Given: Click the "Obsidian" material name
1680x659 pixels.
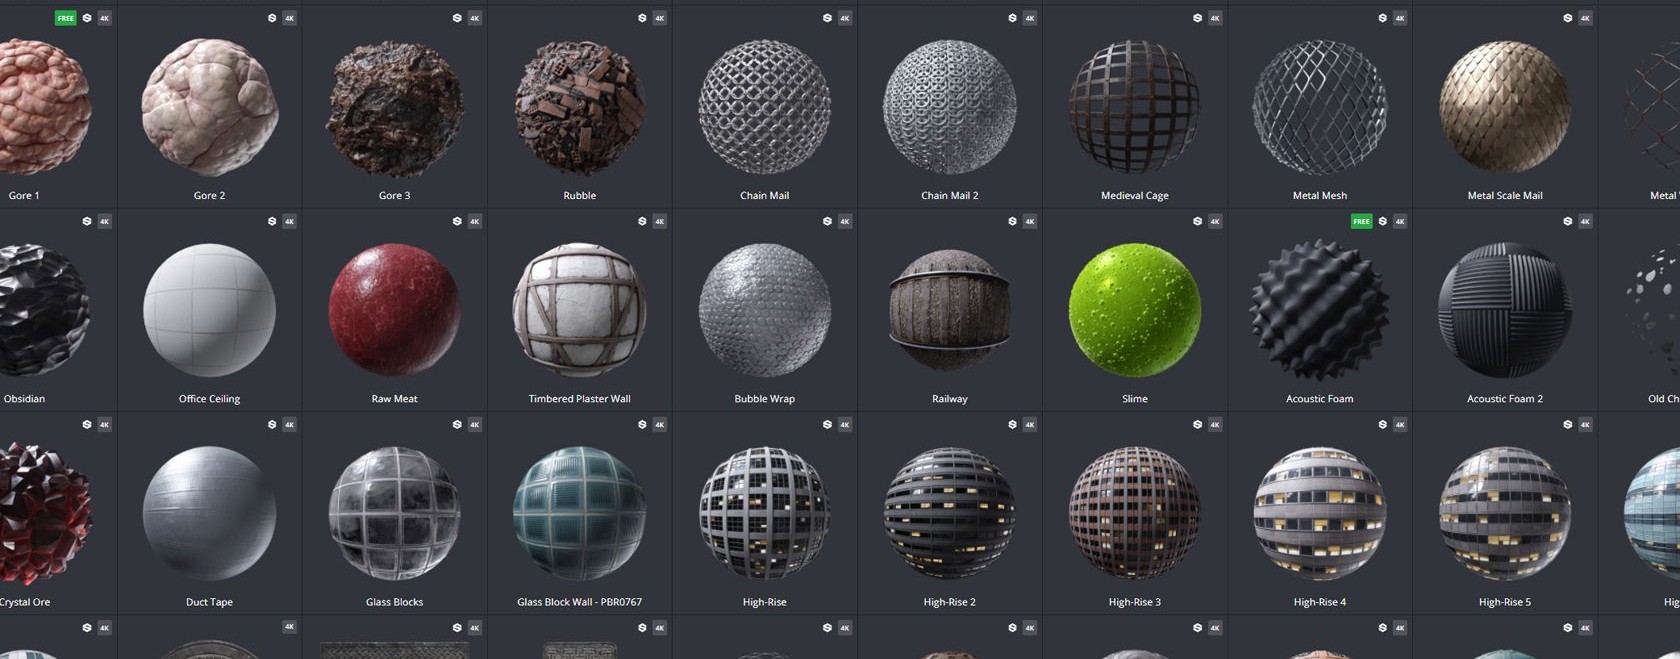Looking at the screenshot, I should (24, 399).
